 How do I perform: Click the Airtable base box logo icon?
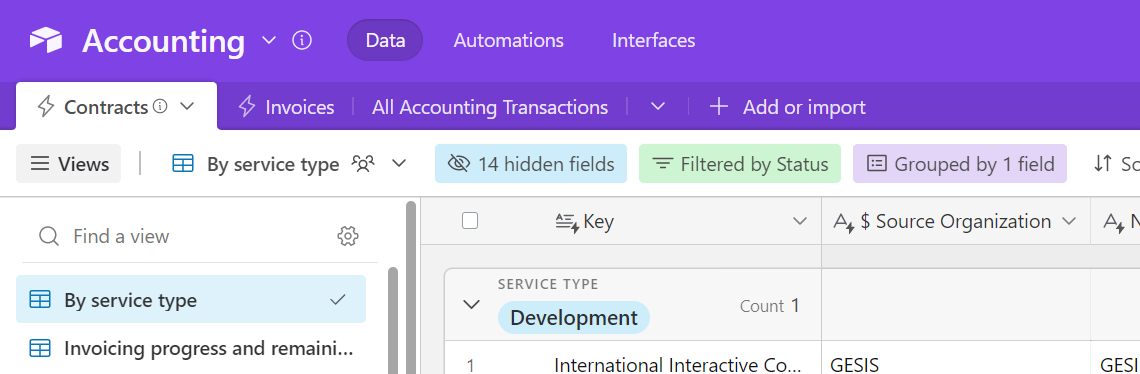[46, 41]
